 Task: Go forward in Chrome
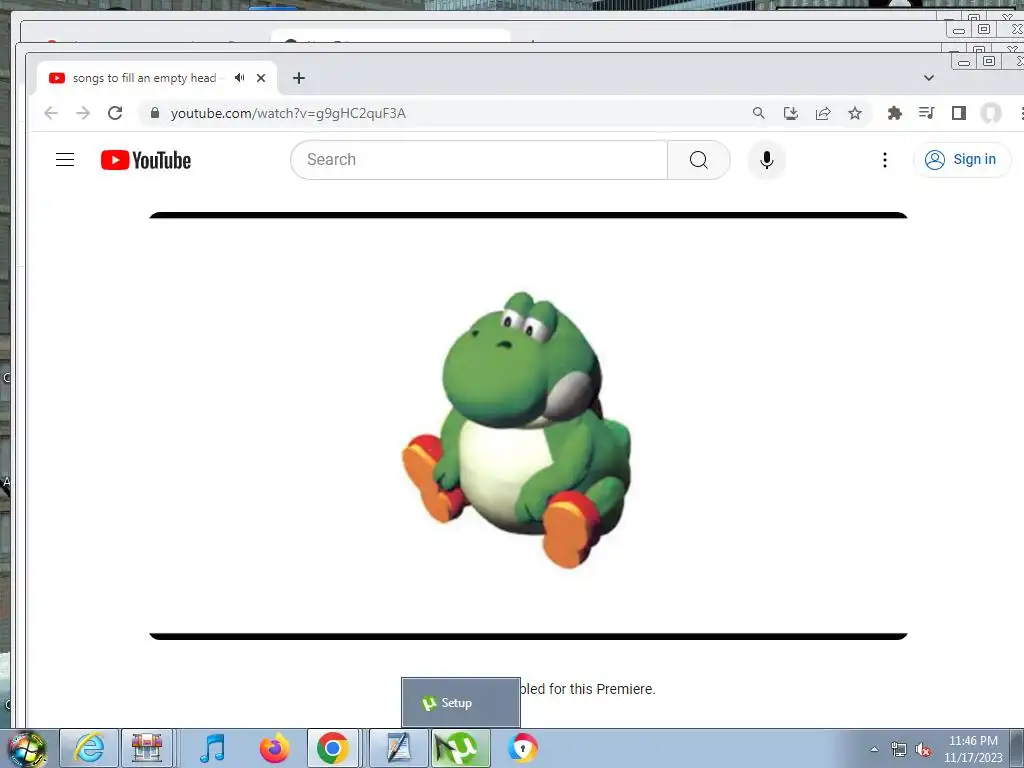click(83, 113)
